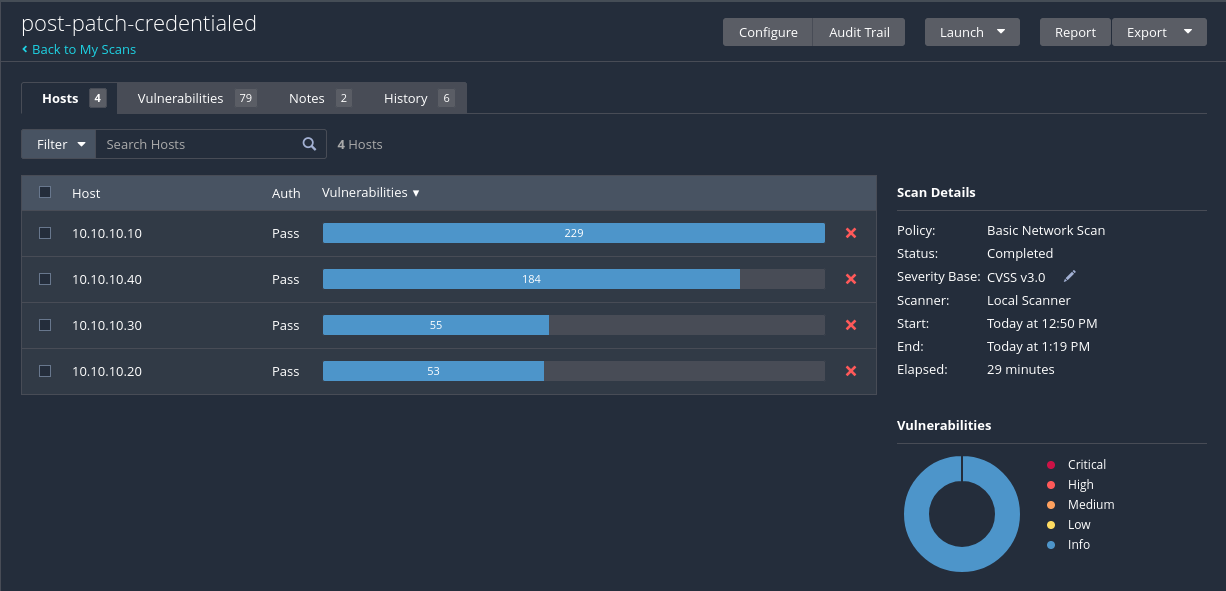Click the Report button
Viewport: 1226px width, 591px height.
click(x=1075, y=32)
